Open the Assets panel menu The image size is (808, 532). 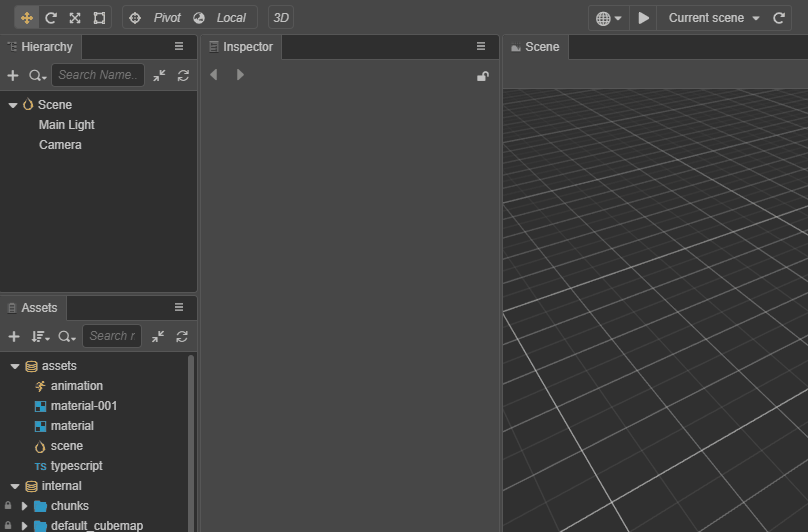[x=179, y=307]
